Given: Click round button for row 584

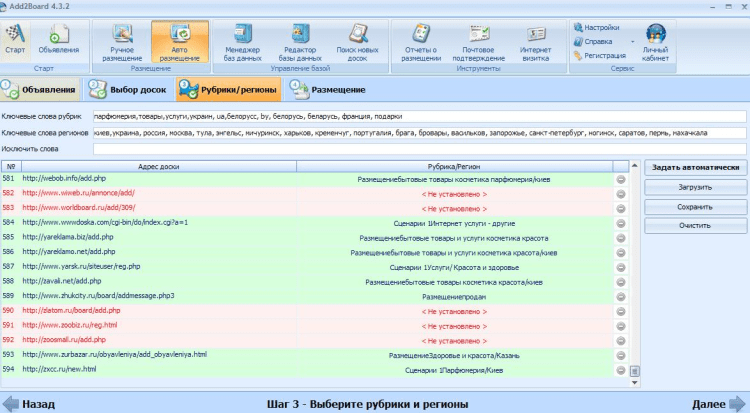Looking at the screenshot, I should [621, 223].
